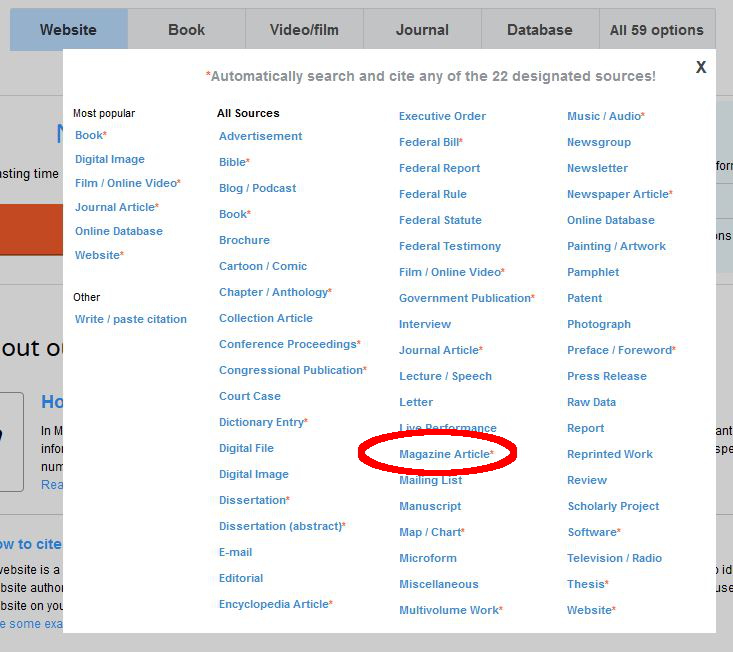The width and height of the screenshot is (733, 652).
Task: Open the Court Case source link
Action: click(249, 396)
